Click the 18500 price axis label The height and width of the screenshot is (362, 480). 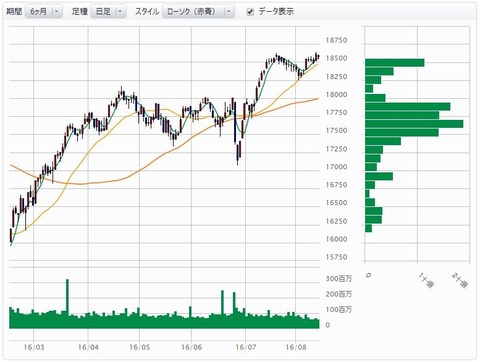[336, 58]
